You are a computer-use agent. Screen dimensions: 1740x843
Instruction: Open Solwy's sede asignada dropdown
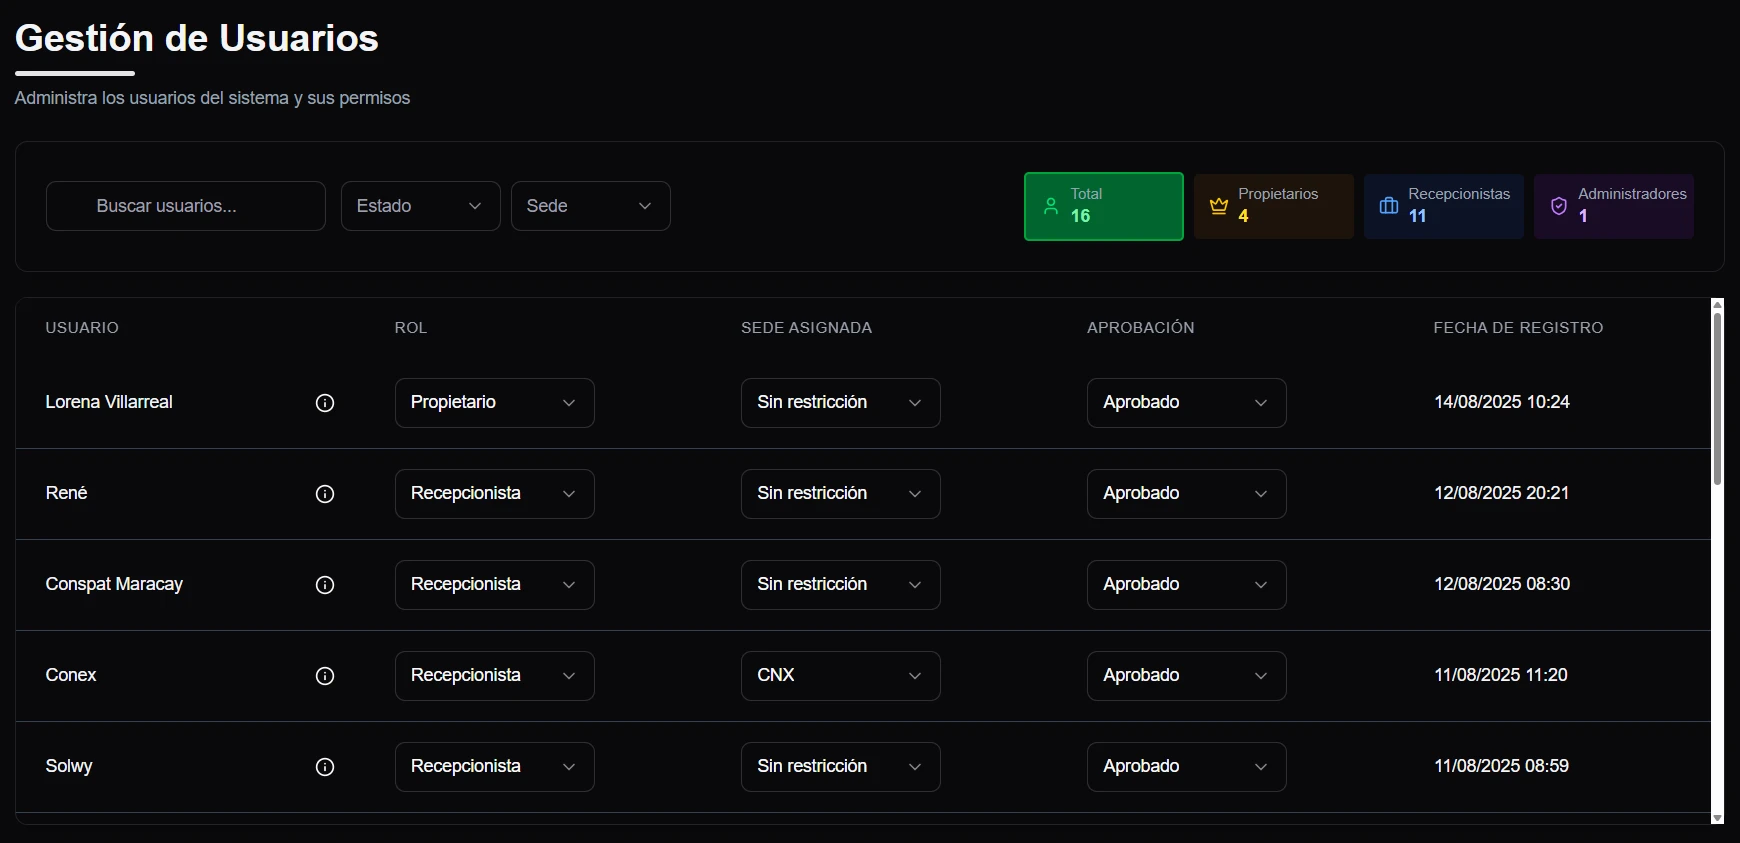(840, 767)
